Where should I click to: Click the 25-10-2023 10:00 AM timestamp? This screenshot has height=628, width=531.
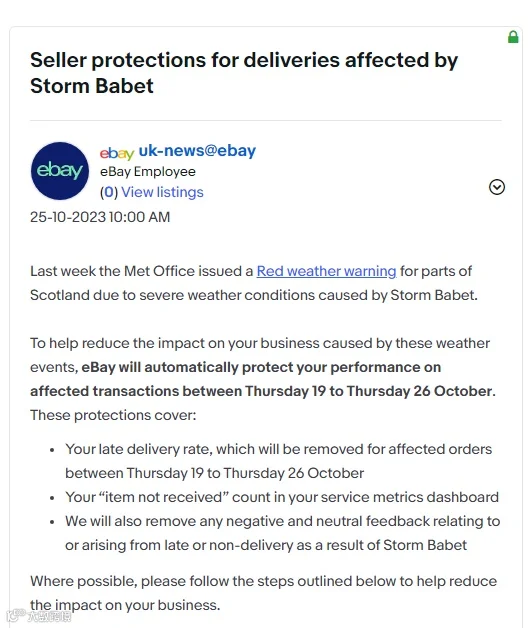tap(100, 217)
